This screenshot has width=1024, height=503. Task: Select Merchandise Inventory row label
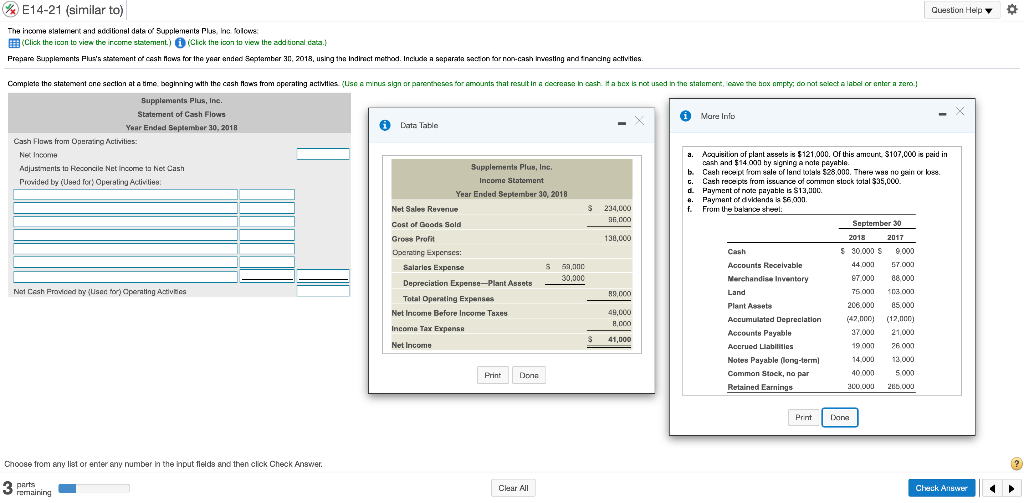pos(767,279)
